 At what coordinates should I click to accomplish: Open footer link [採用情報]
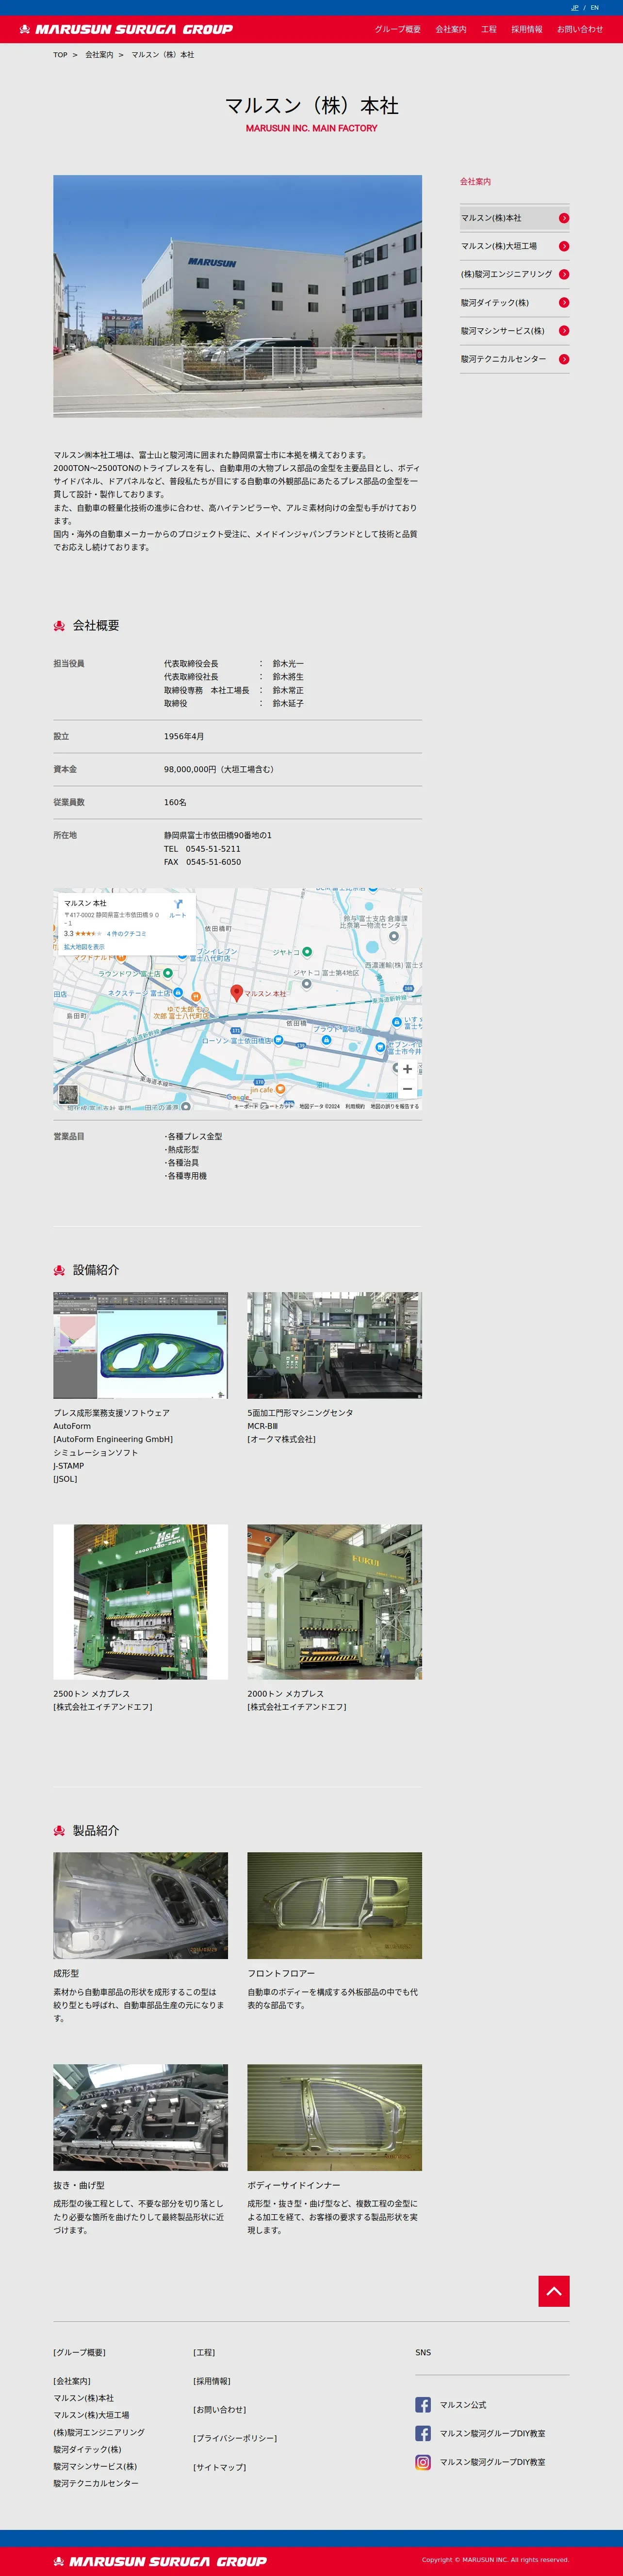[212, 2381]
